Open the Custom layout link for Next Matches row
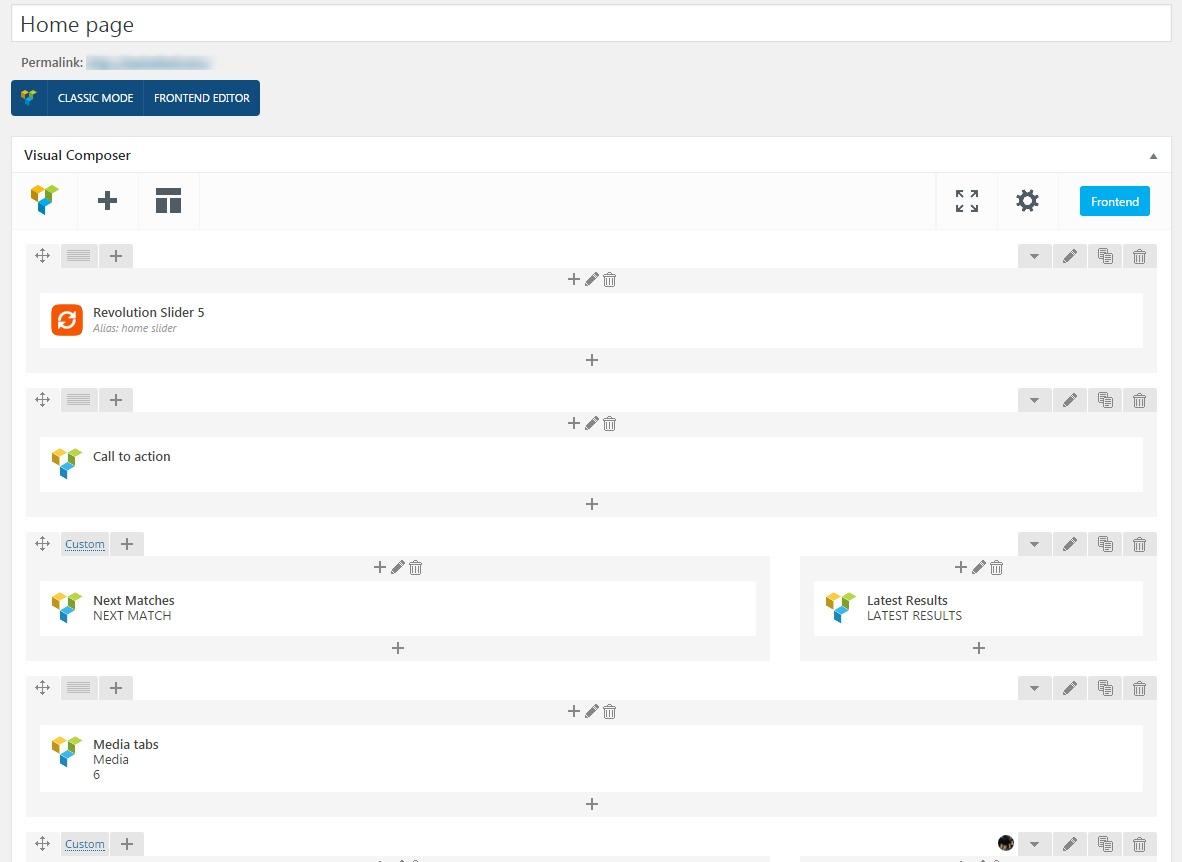Viewport: 1182px width, 862px height. coord(85,545)
